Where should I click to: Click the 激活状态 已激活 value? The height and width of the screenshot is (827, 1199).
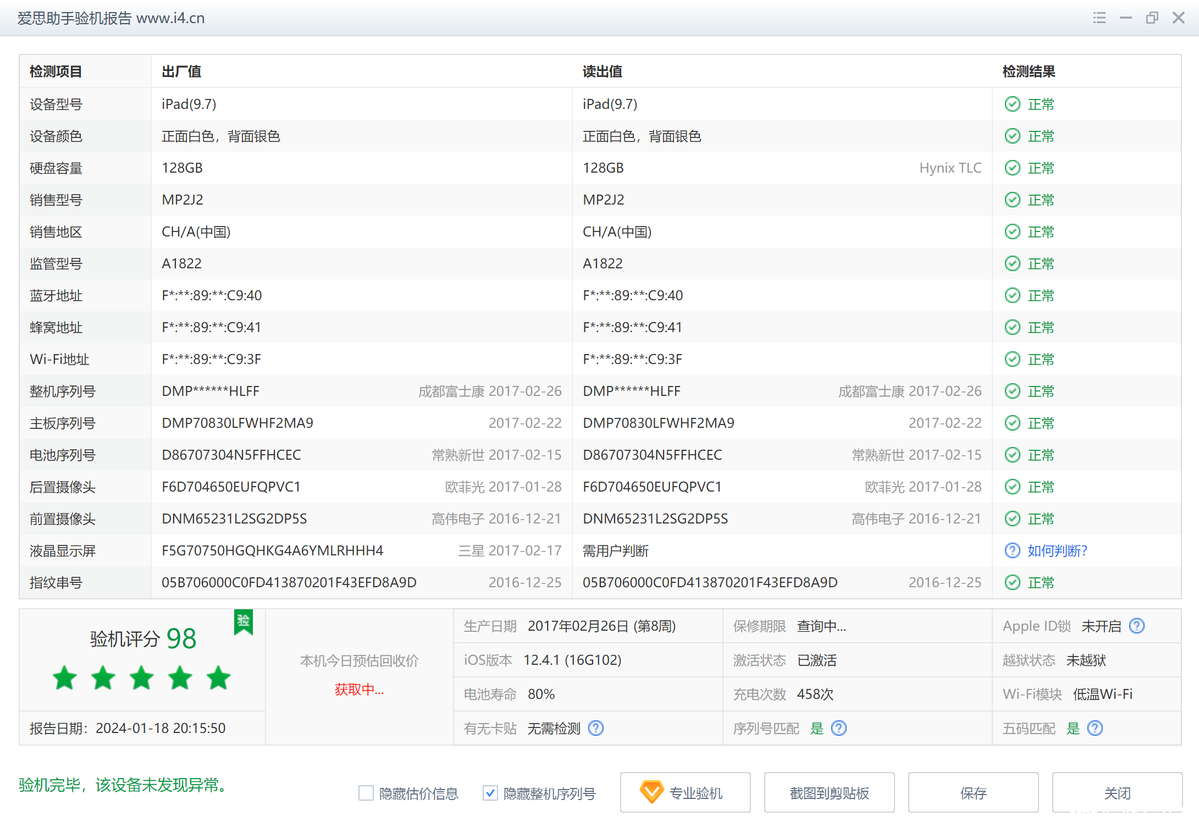[x=817, y=660]
